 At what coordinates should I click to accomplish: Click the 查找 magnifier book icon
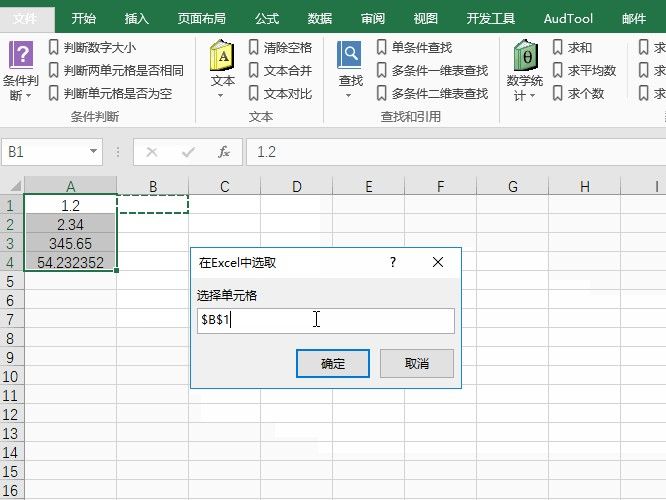coord(350,55)
